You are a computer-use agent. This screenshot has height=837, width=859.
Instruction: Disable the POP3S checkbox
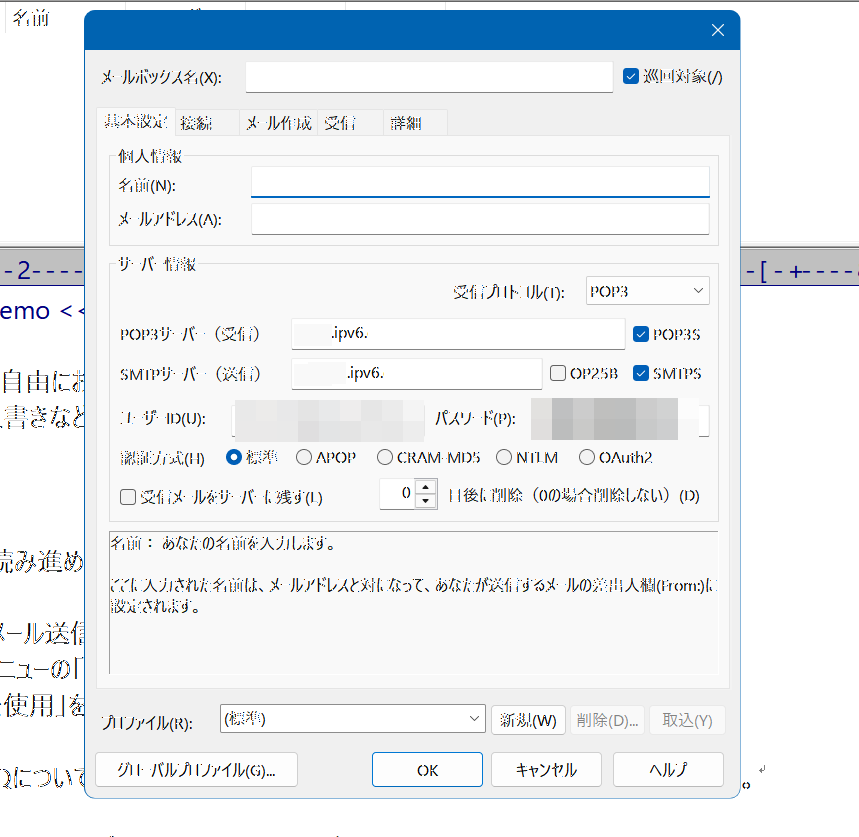point(641,335)
